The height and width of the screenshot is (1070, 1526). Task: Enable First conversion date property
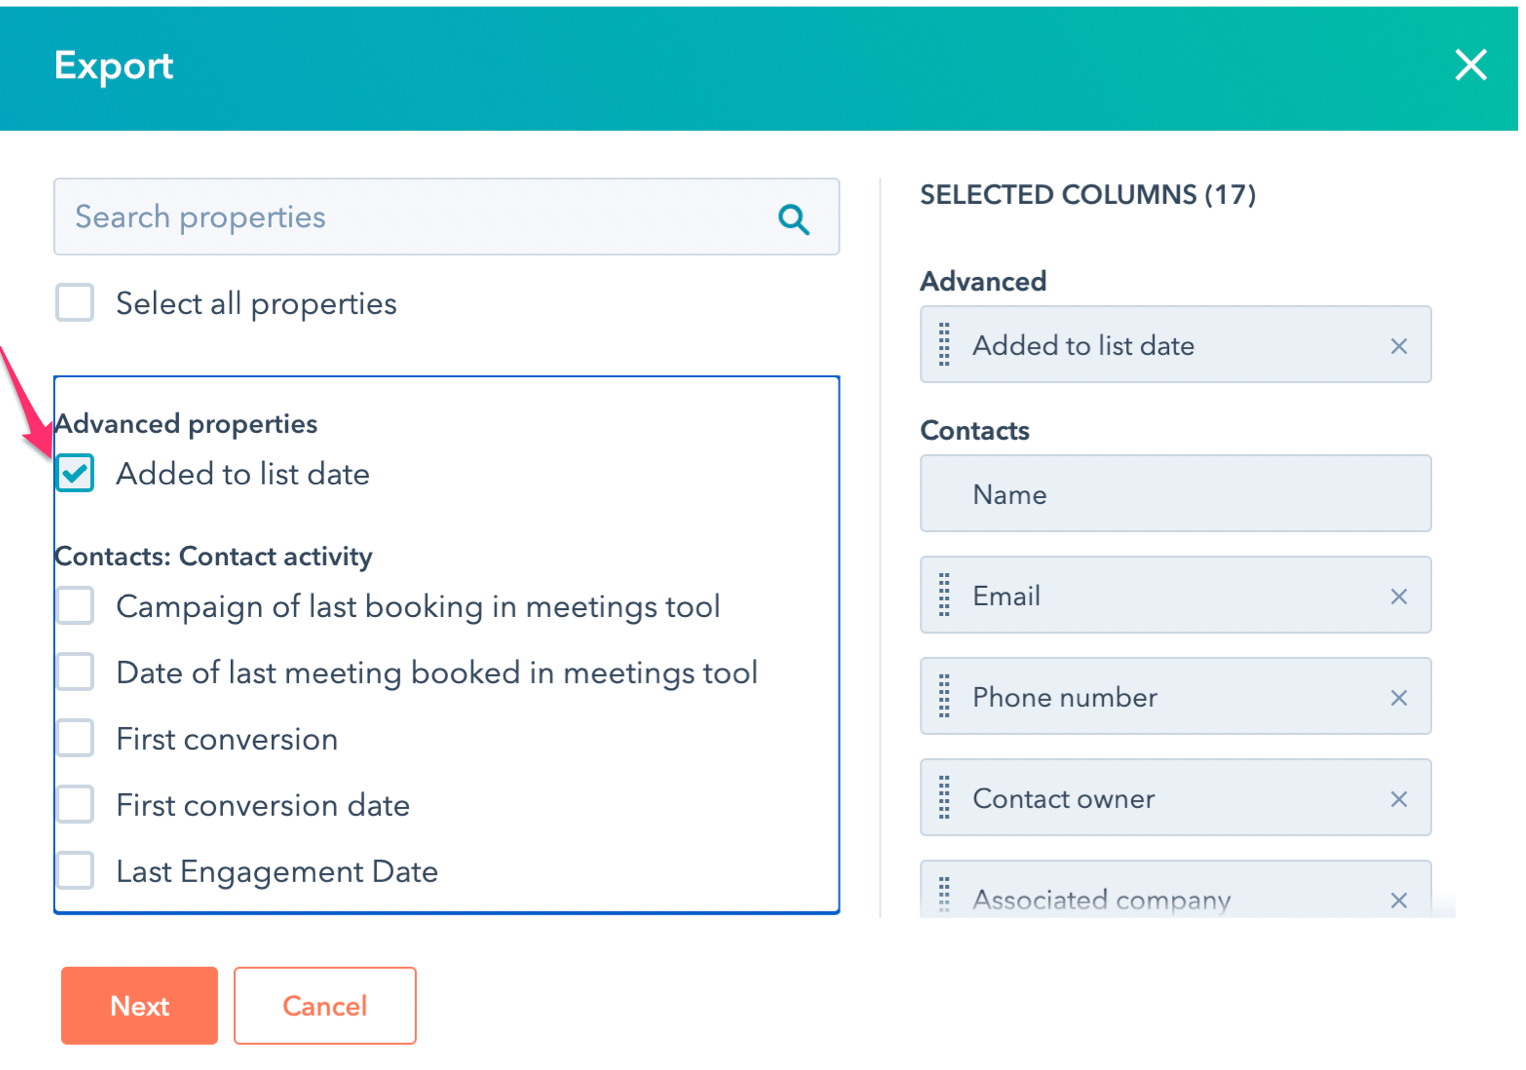click(75, 805)
